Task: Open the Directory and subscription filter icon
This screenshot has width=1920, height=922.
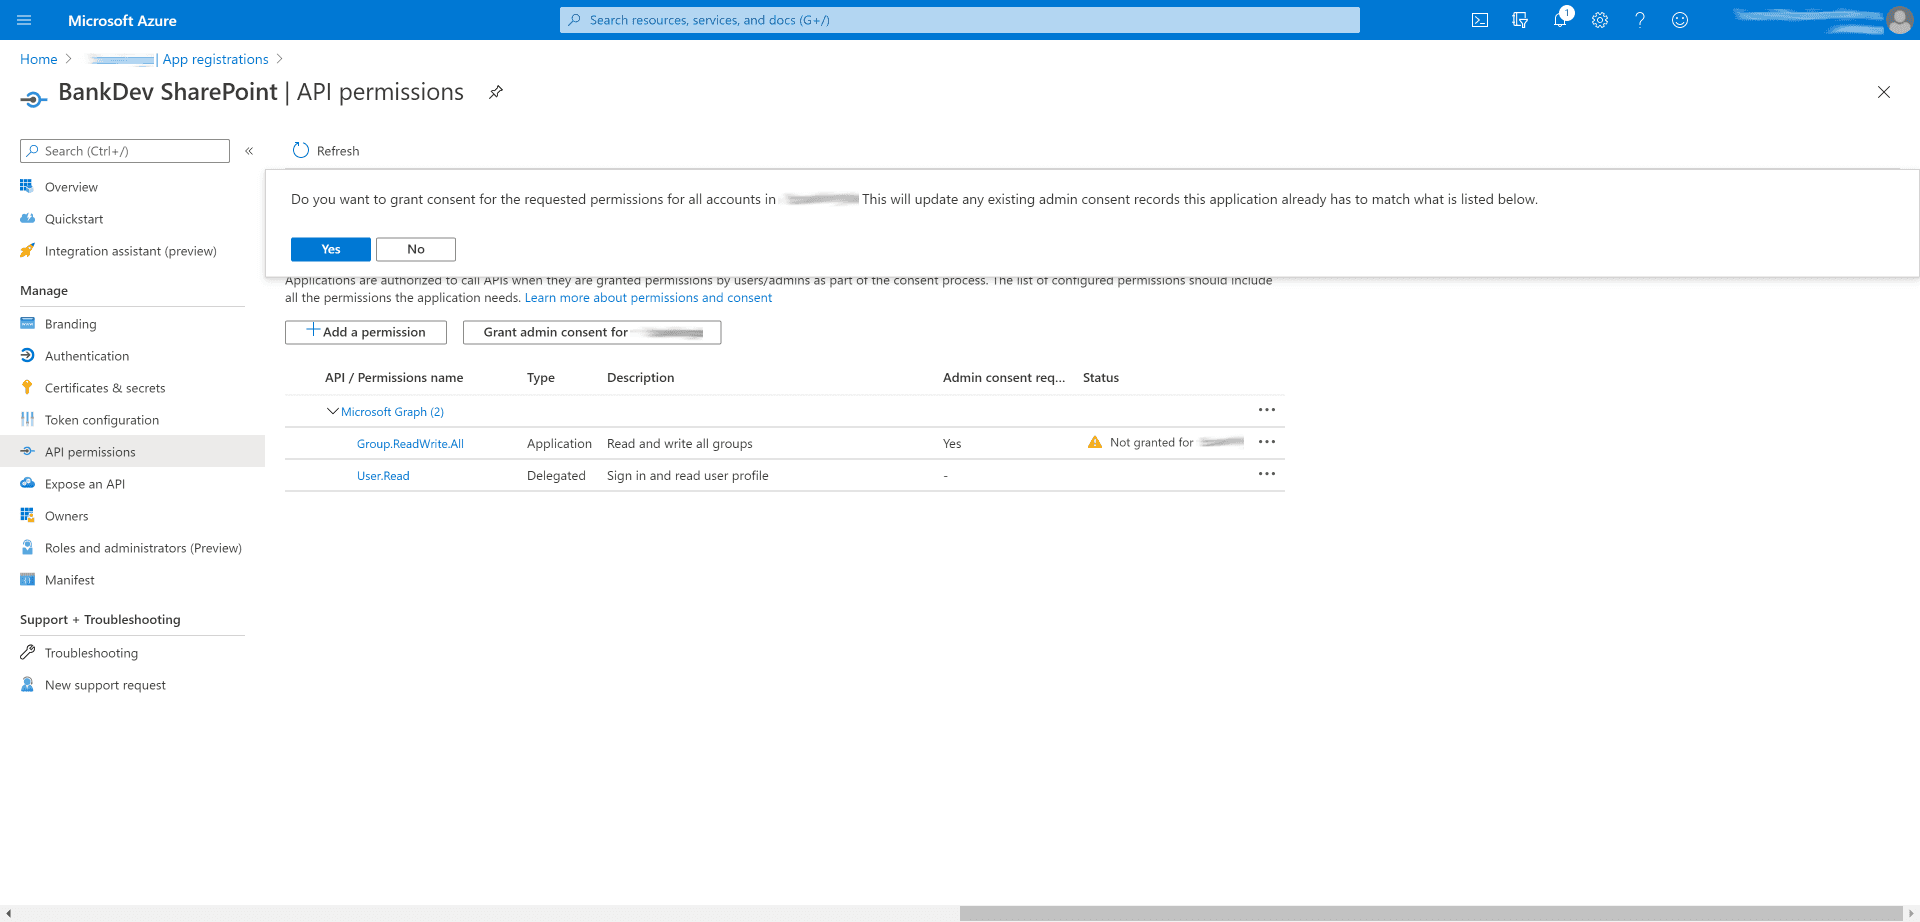Action: (1520, 20)
